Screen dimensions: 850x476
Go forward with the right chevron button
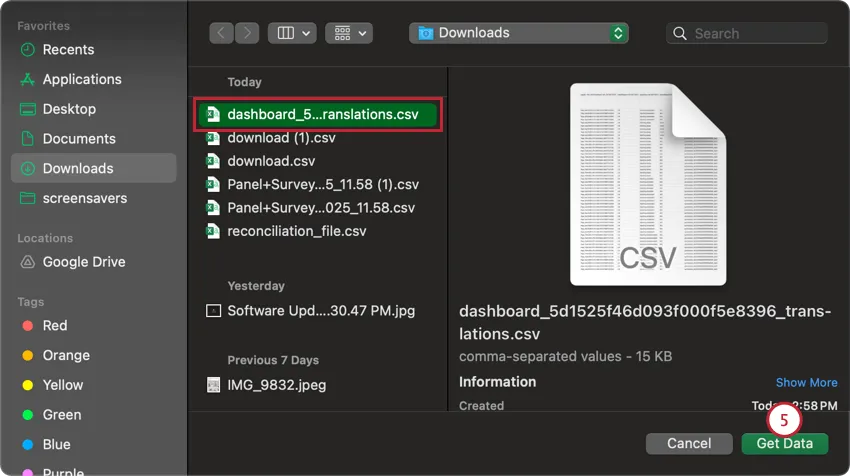[x=247, y=33]
